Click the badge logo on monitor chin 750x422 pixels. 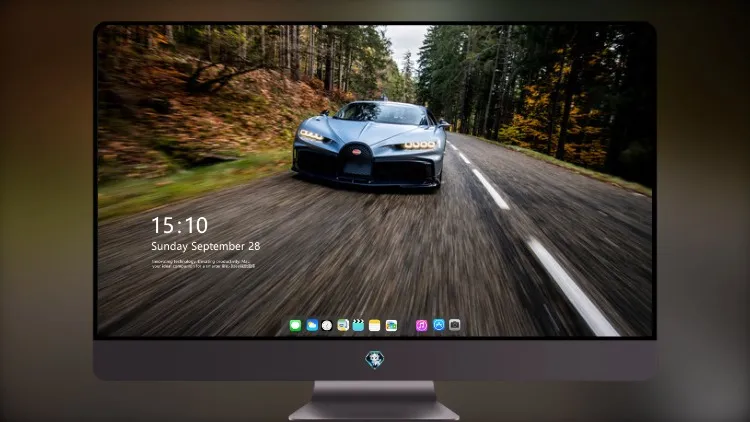tap(375, 360)
